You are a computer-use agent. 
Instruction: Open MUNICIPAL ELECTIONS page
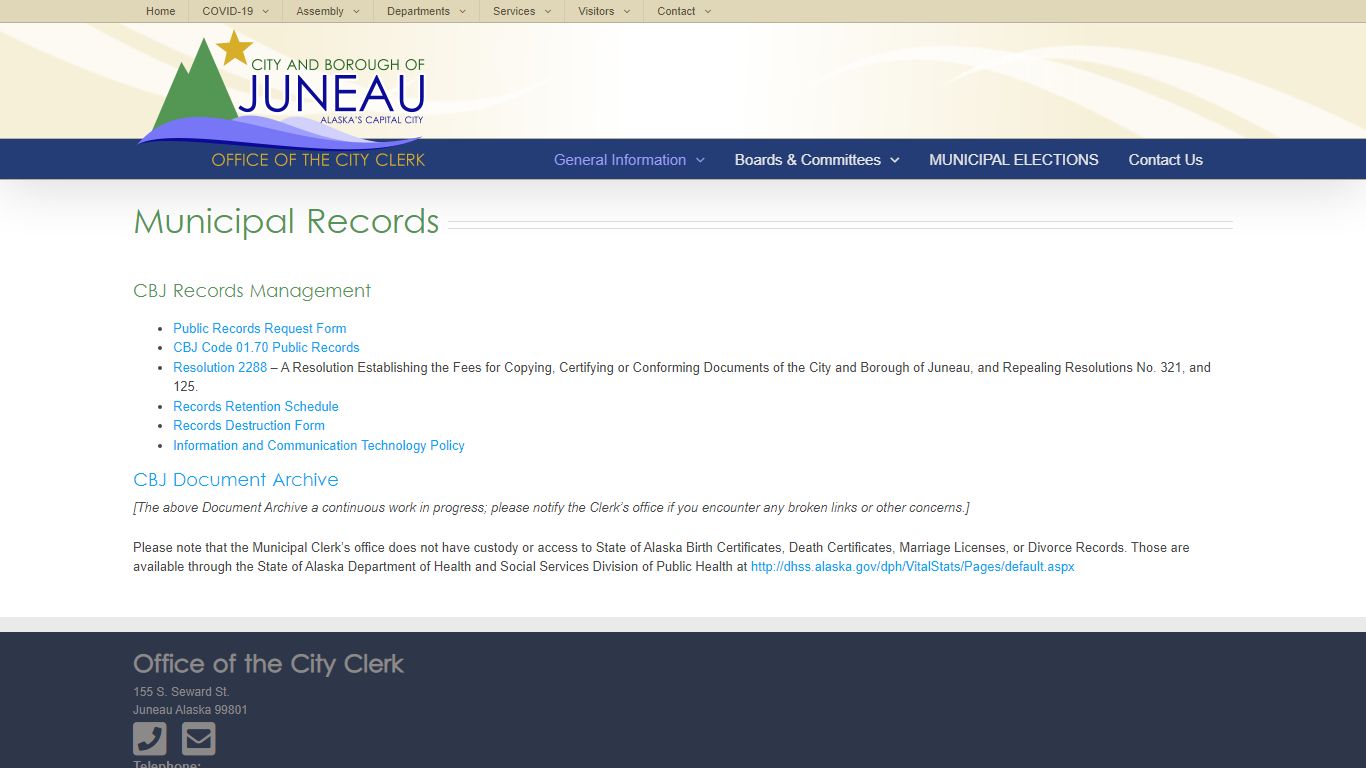point(1014,160)
